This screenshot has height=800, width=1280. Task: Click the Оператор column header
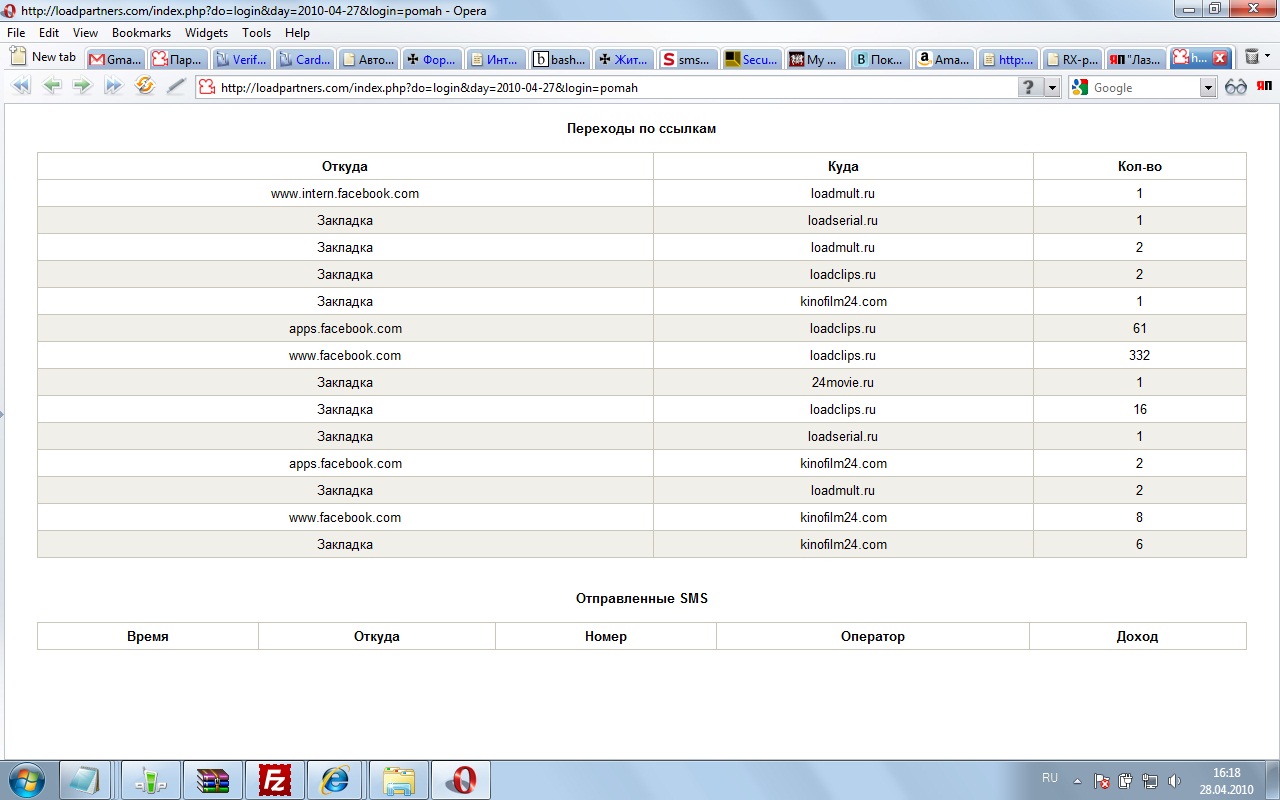873,637
